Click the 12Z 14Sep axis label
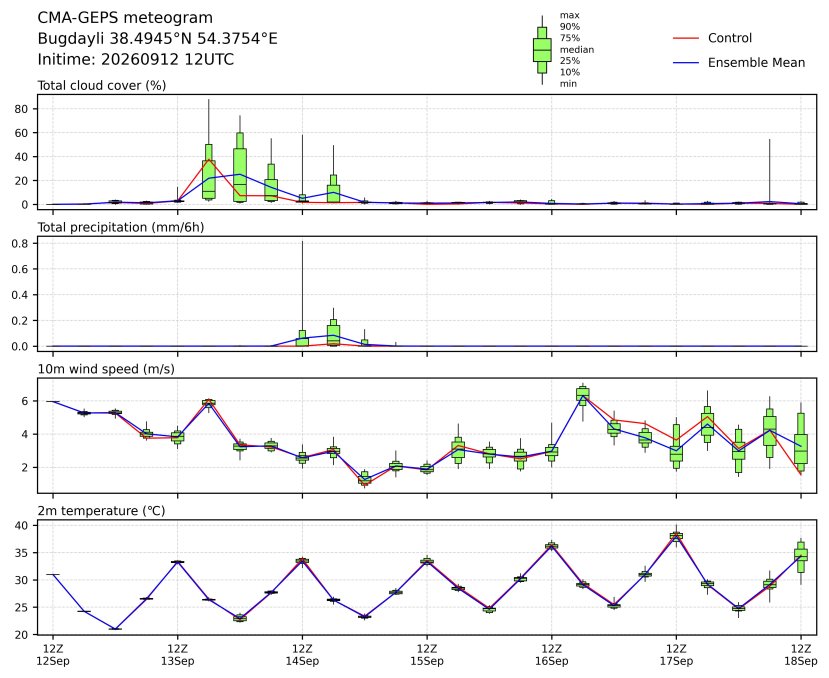The height and width of the screenshot is (678, 829). [302, 655]
